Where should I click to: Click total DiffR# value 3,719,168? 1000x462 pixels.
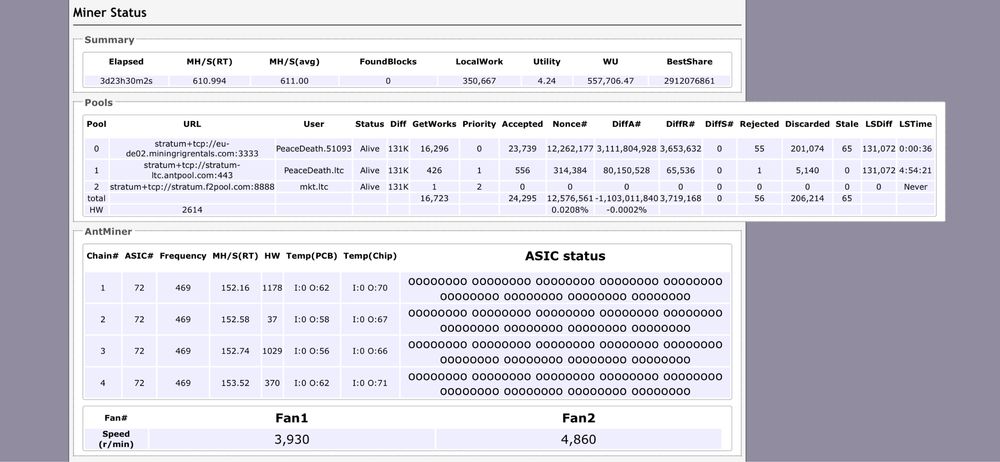tap(680, 199)
